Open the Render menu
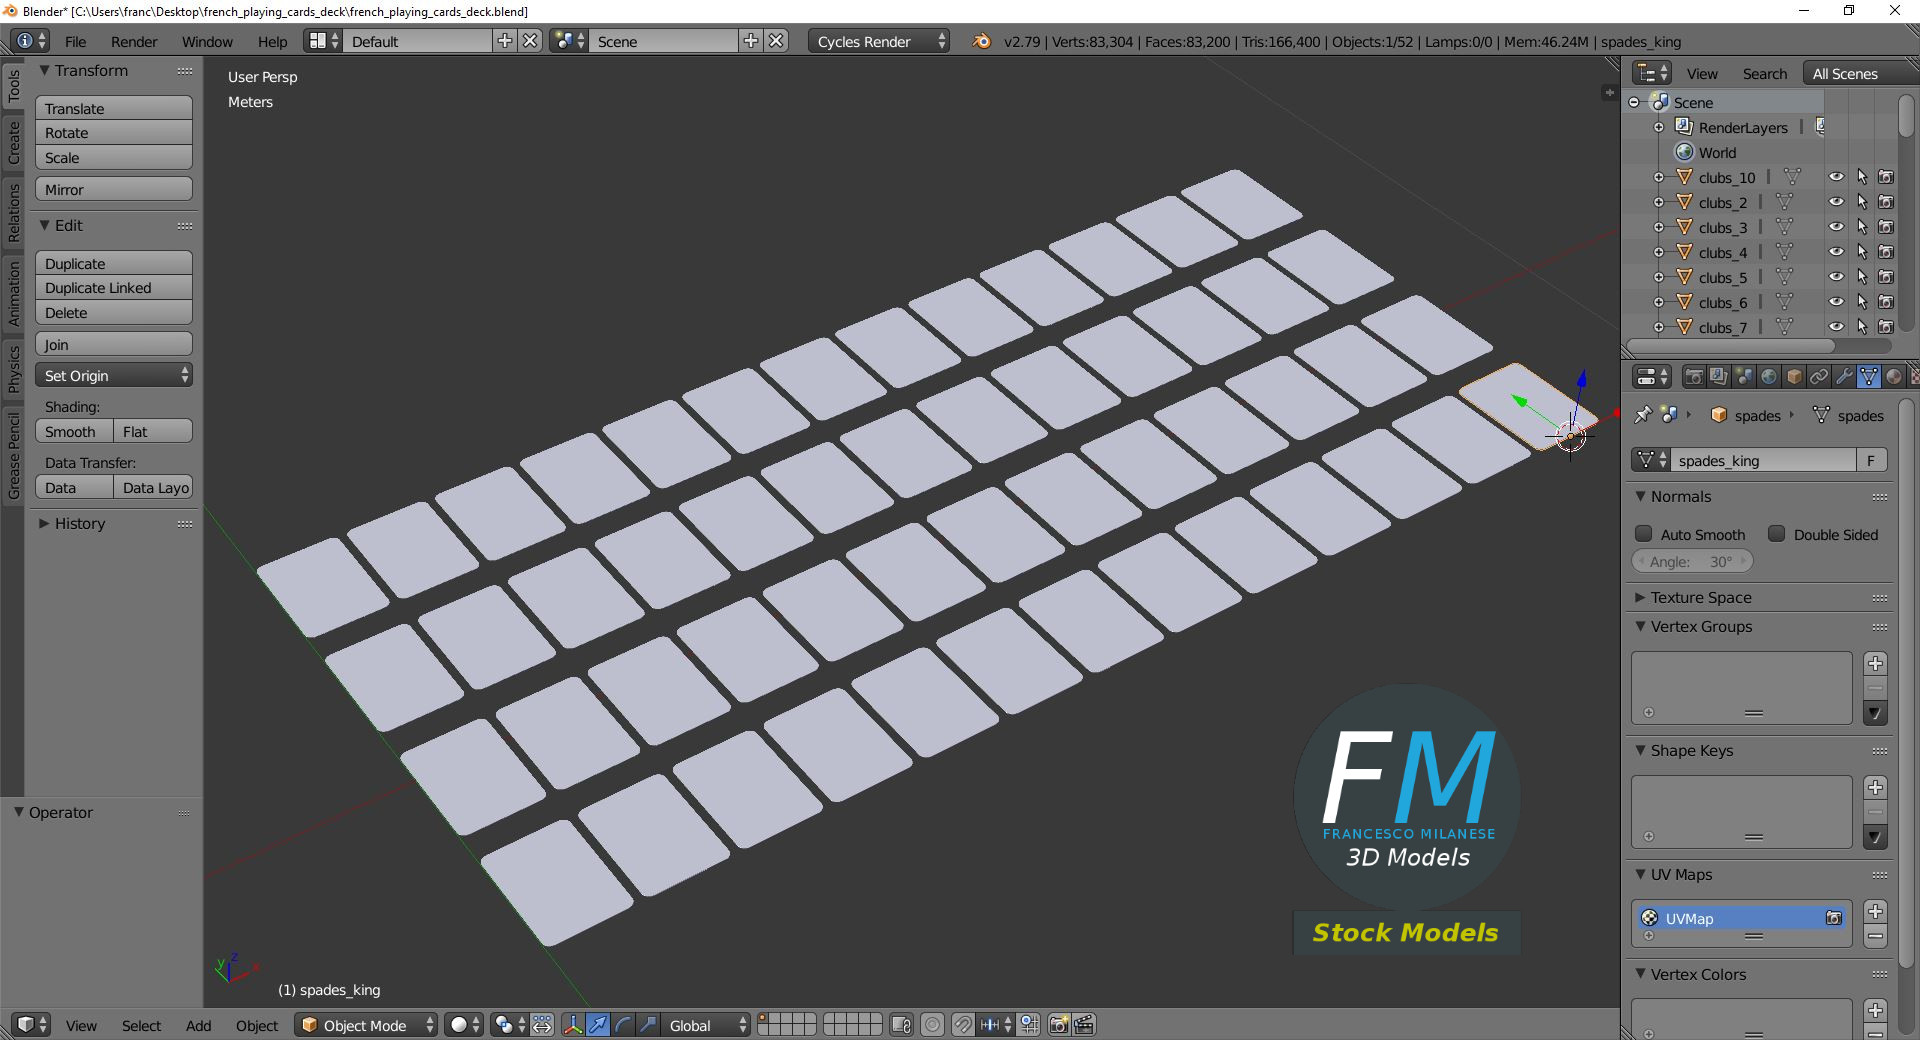Screen dimensions: 1920x1040 134,41
